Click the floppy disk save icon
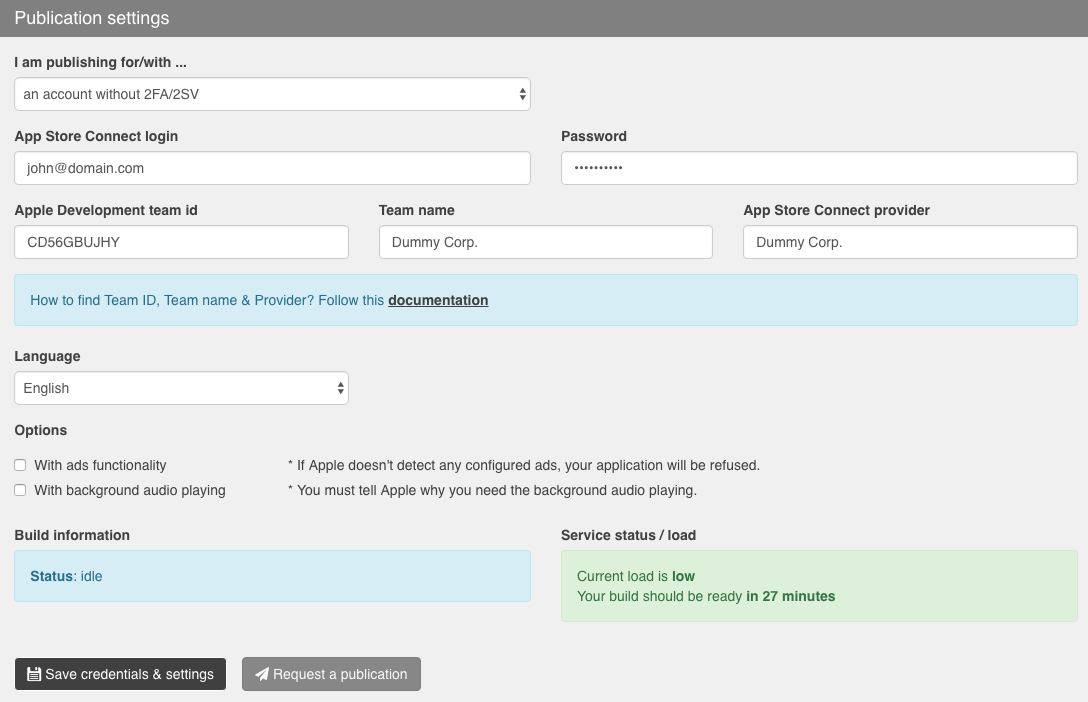The image size is (1088, 702). [x=34, y=674]
